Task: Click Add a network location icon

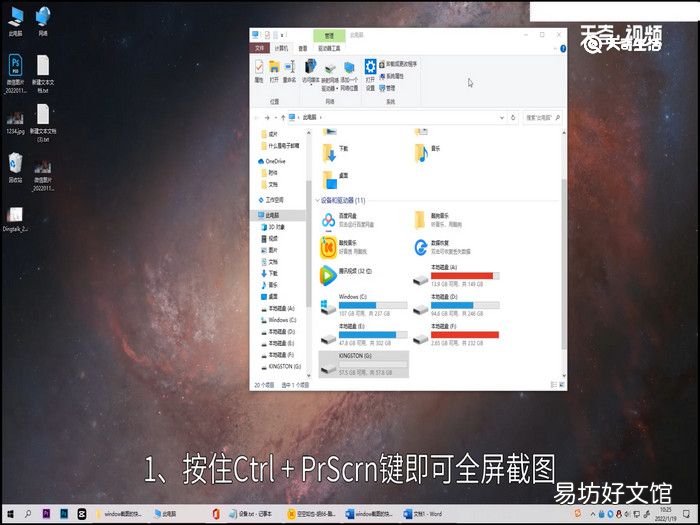Action: click(x=349, y=77)
